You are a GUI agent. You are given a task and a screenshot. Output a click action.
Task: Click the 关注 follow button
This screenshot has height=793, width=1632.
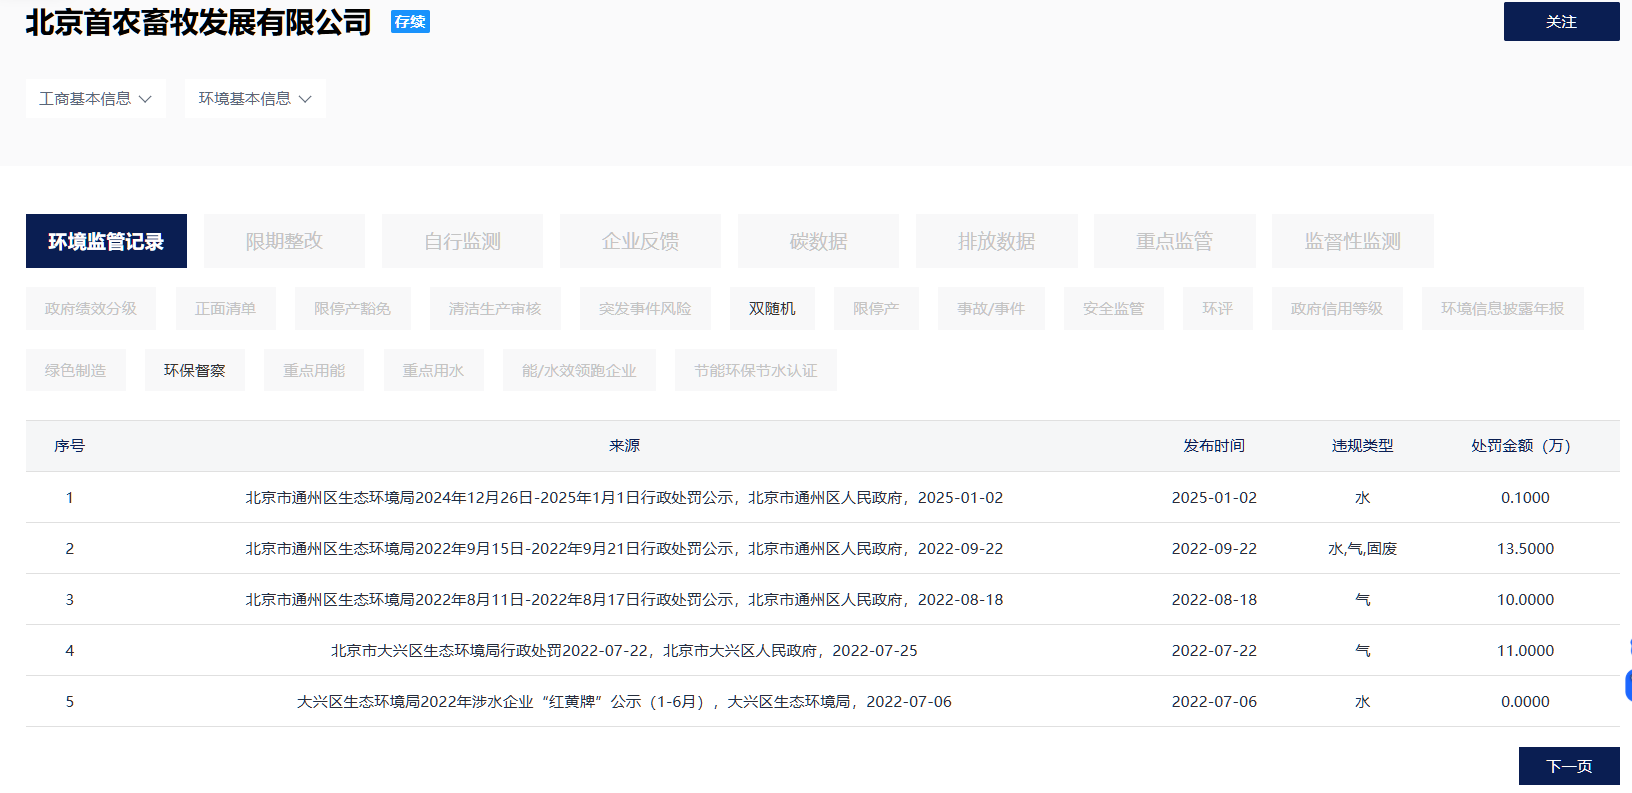[1561, 21]
